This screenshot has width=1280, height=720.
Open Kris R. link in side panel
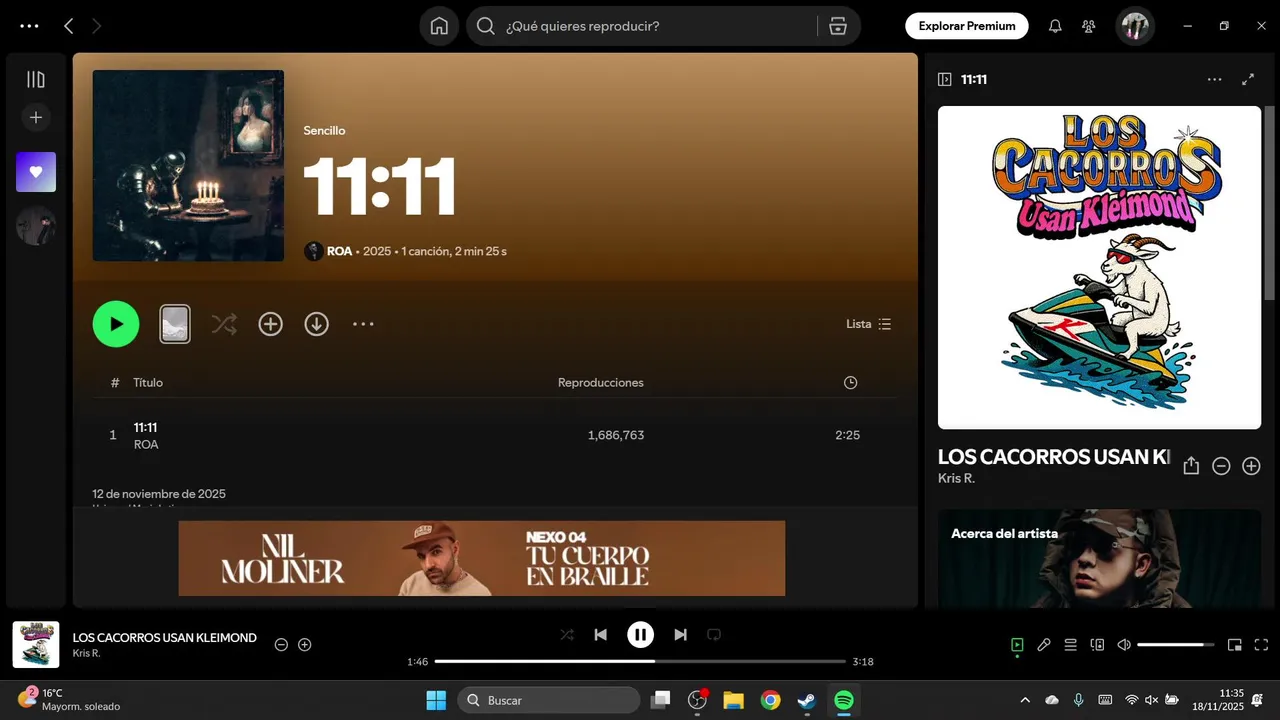(x=956, y=478)
